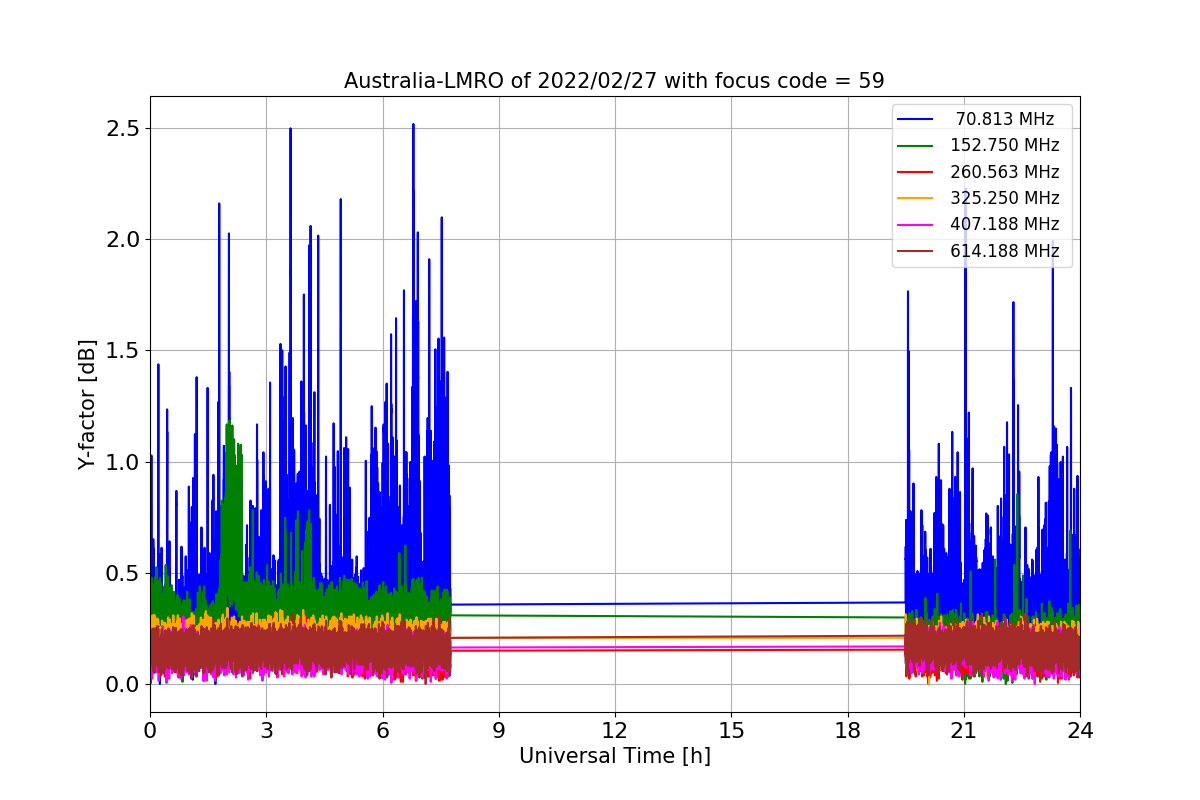Click the x-axis tick label 18
This screenshot has height=800, width=1200.
[847, 731]
